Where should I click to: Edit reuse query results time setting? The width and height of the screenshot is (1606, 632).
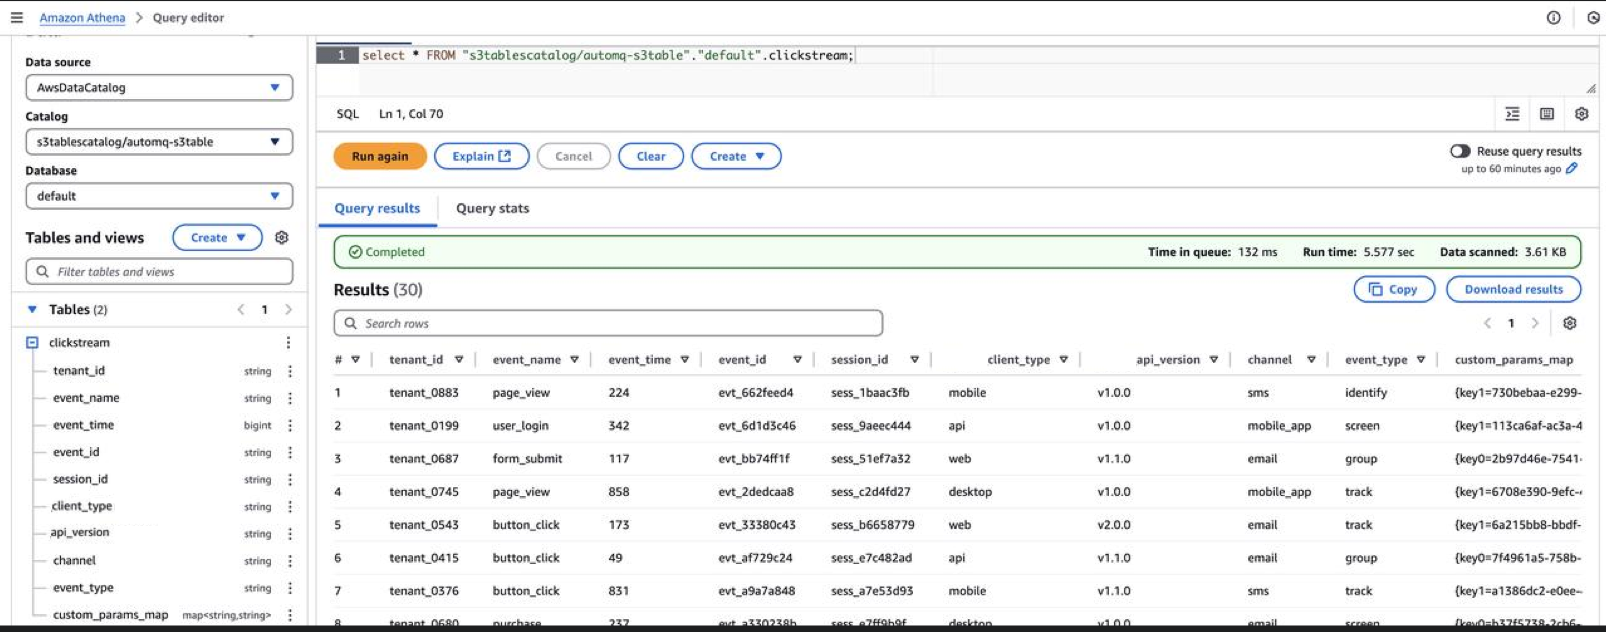point(1571,169)
